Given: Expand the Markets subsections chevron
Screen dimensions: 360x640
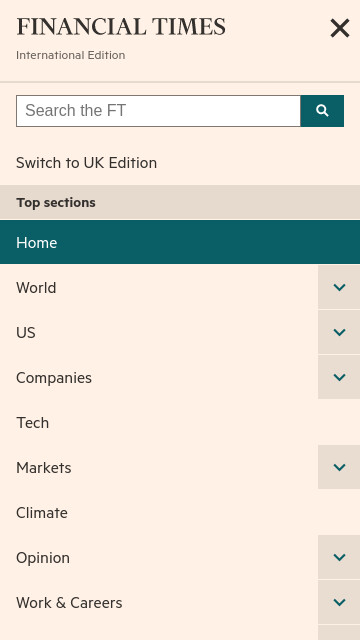Looking at the screenshot, I should pyautogui.click(x=339, y=467).
